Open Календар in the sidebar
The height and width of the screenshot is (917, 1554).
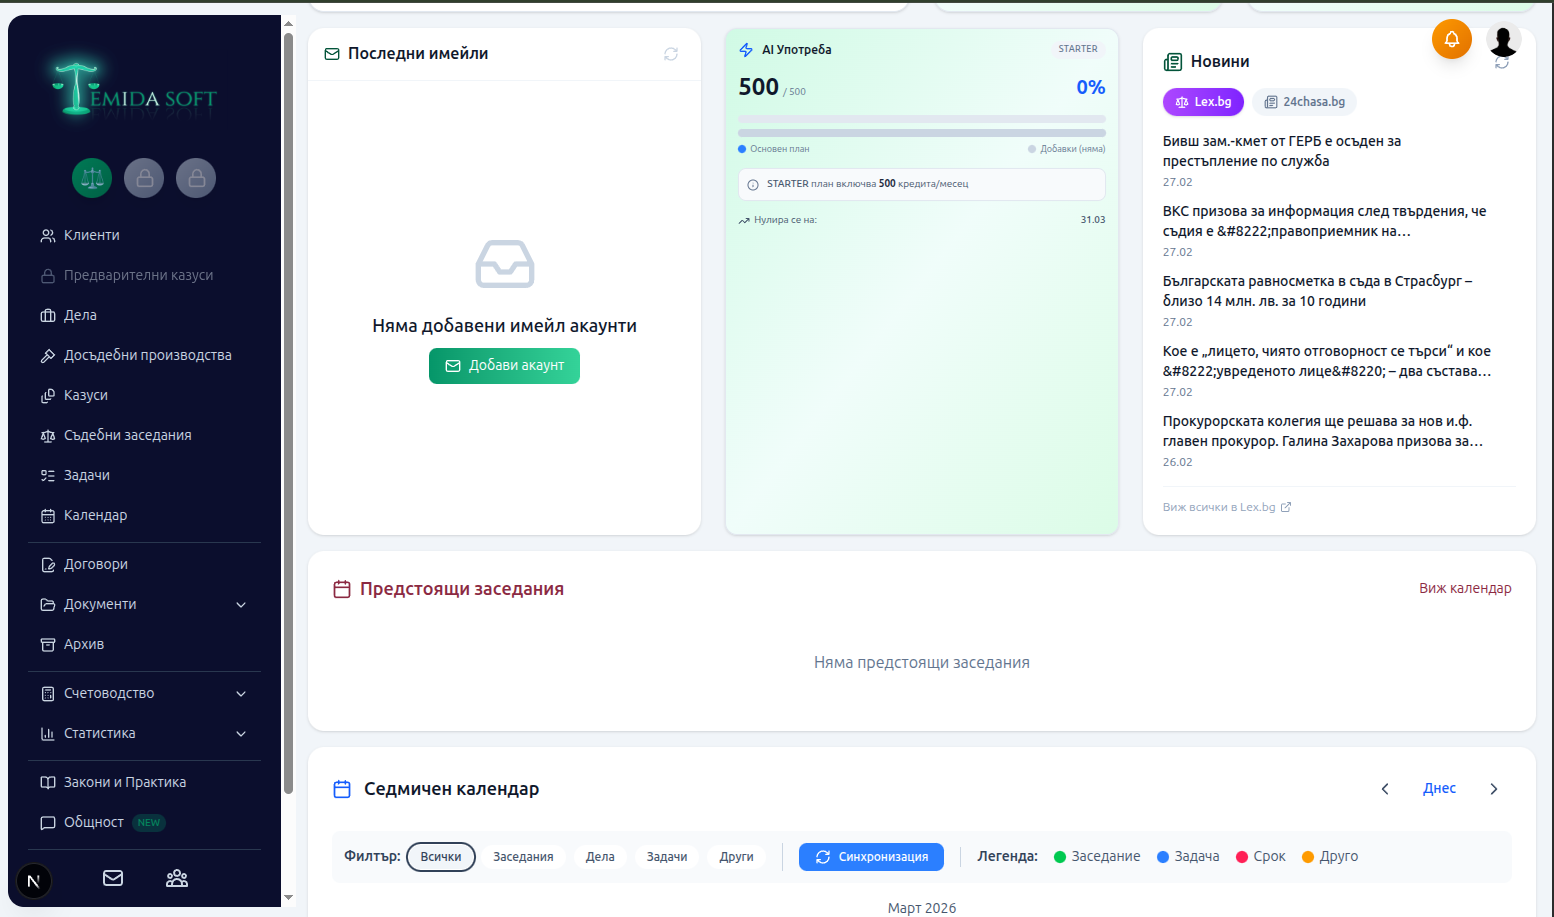[x=145, y=515]
